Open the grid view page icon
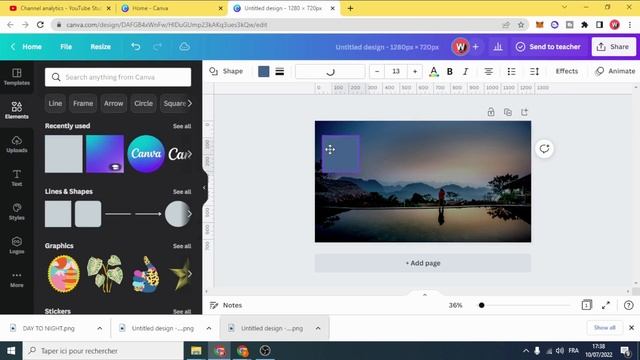Image resolution: width=640 pixels, height=360 pixels. [587, 305]
